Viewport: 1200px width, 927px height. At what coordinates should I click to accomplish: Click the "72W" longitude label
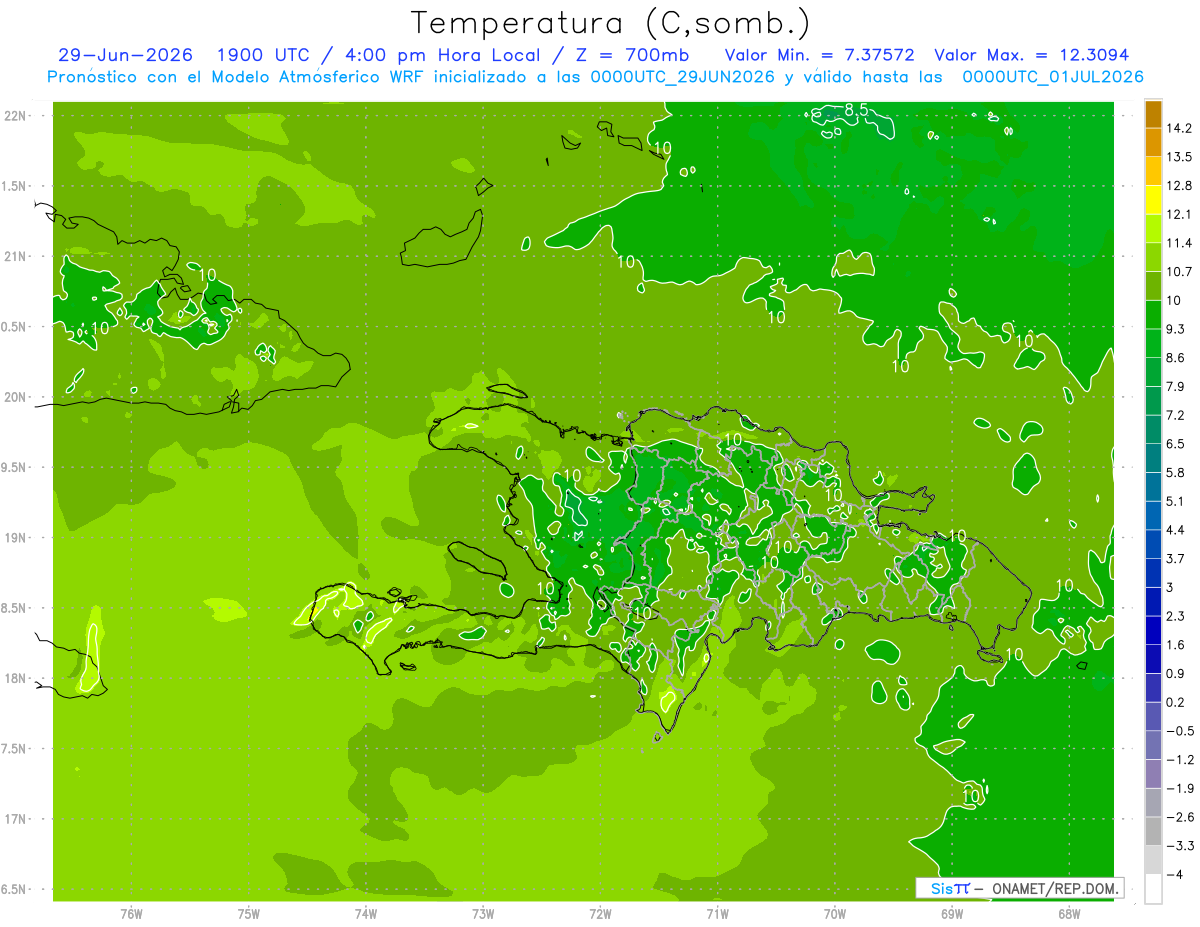pos(600,913)
